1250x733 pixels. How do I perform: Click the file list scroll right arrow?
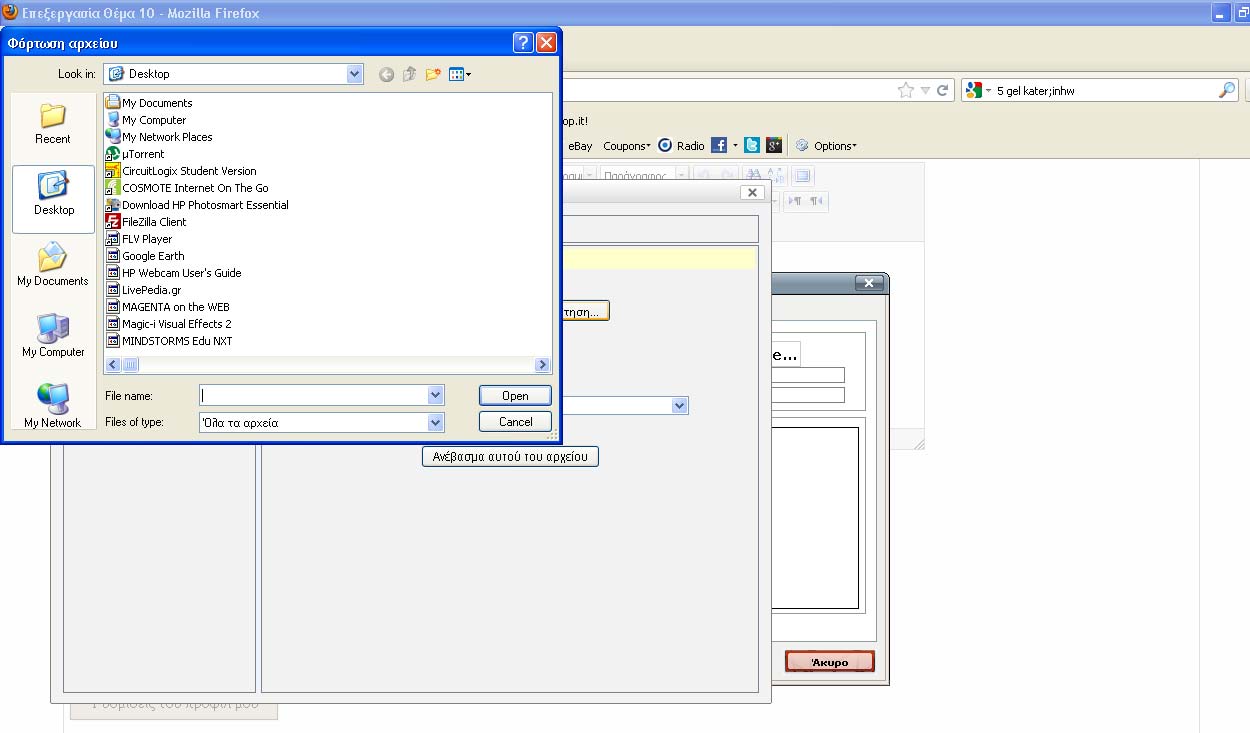tap(543, 365)
